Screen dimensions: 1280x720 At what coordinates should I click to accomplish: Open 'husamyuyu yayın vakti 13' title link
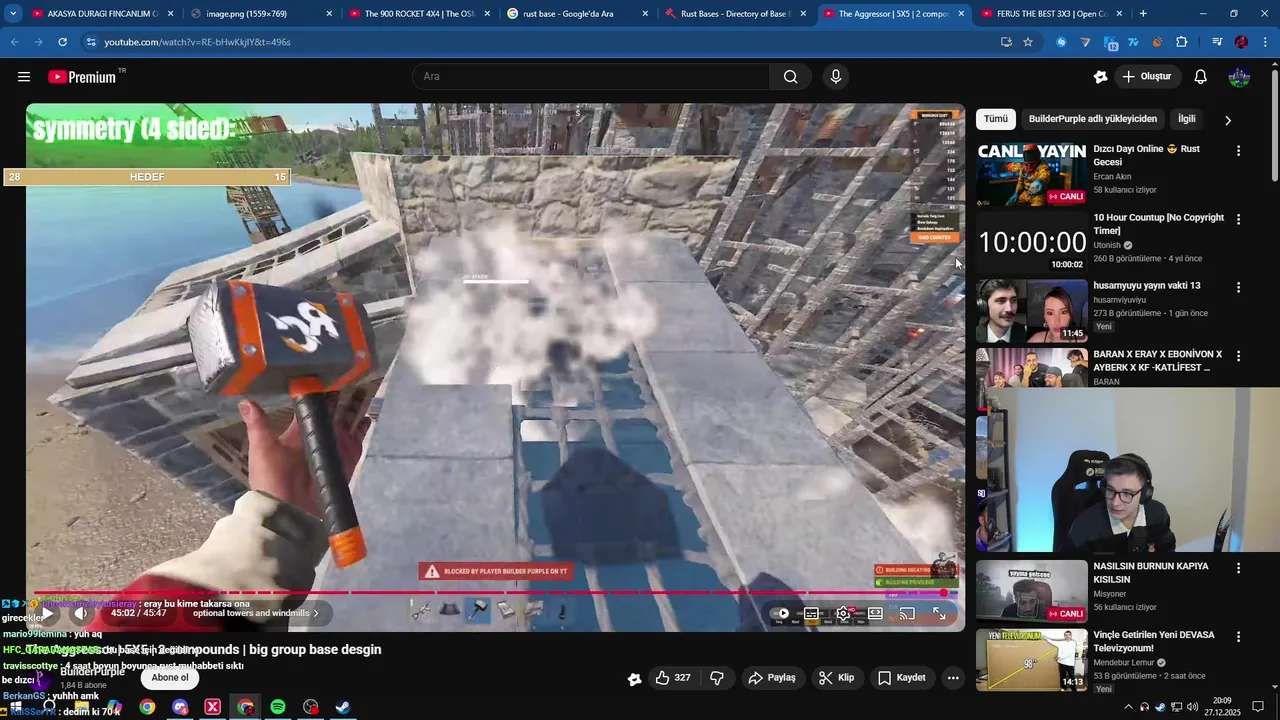coord(1147,286)
